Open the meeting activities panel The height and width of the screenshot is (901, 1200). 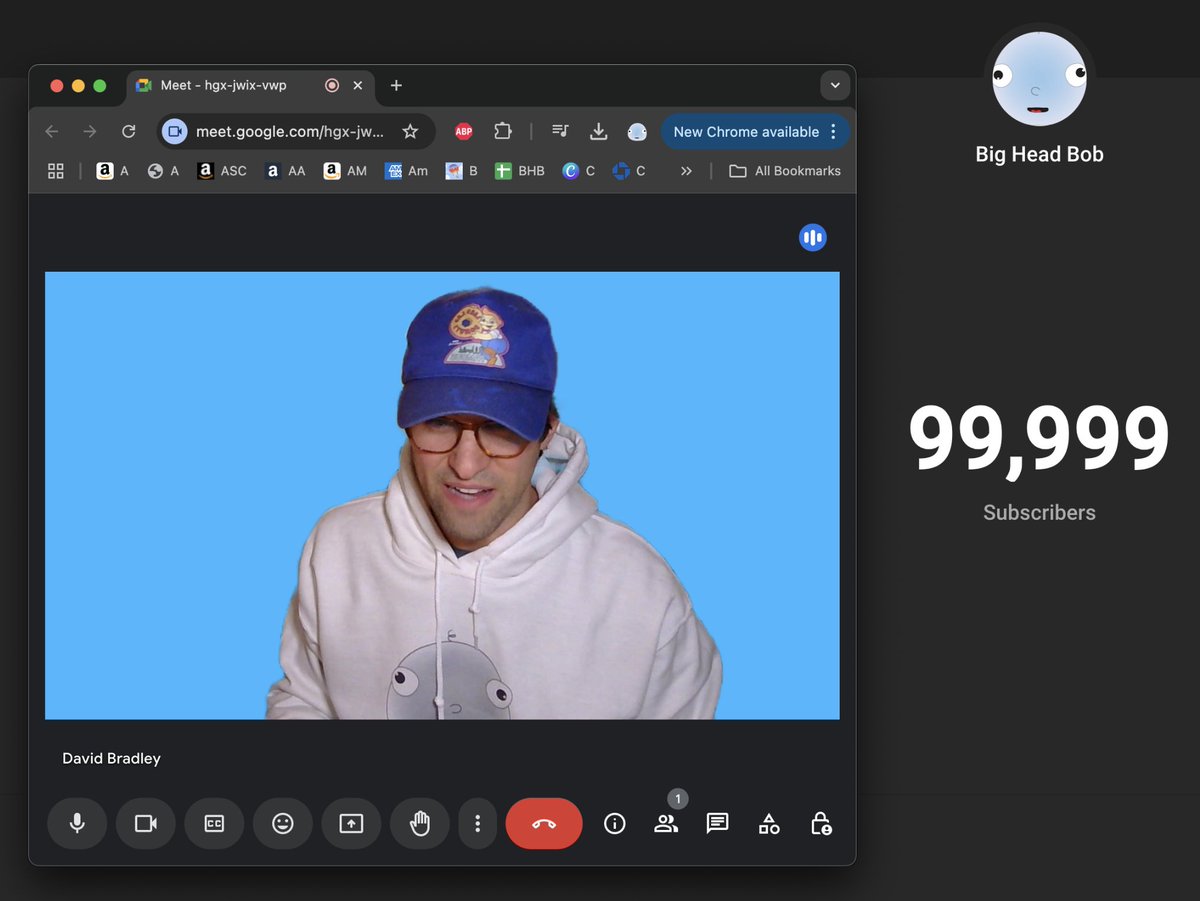coord(768,823)
